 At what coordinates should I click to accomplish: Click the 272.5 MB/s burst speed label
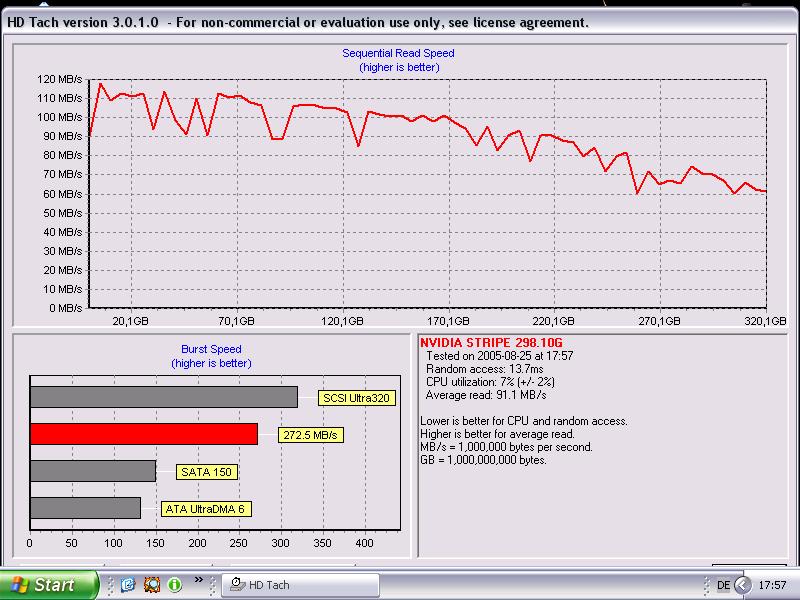click(x=311, y=435)
